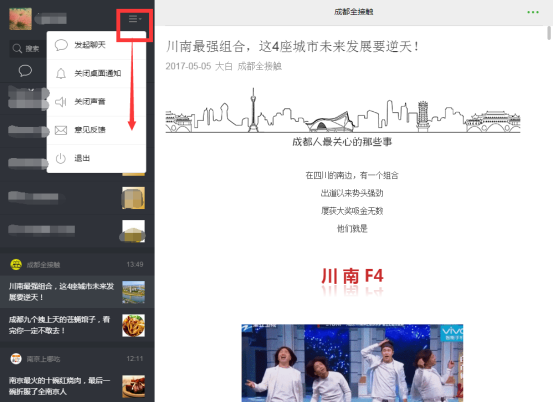Click the article page vertical scrollbar
The width and height of the screenshot is (553, 402).
pyautogui.click(x=549, y=33)
